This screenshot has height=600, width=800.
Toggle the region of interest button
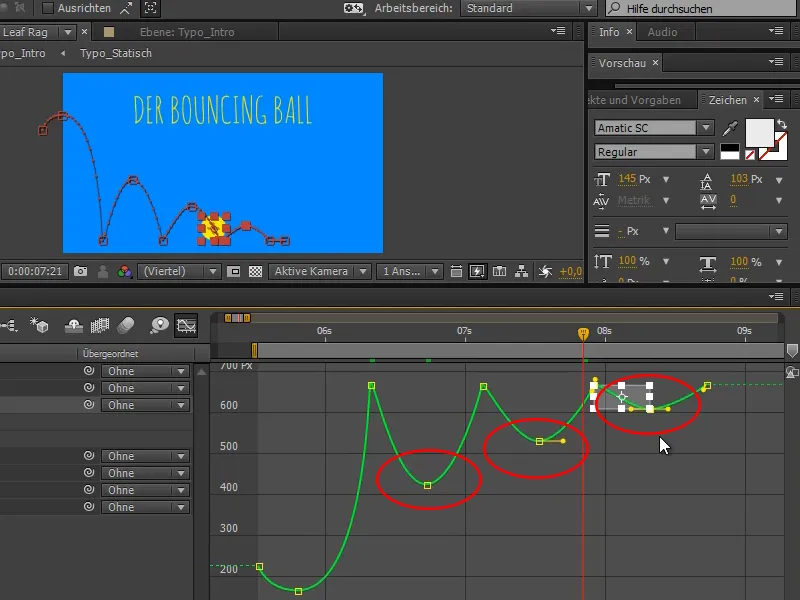coord(233,271)
